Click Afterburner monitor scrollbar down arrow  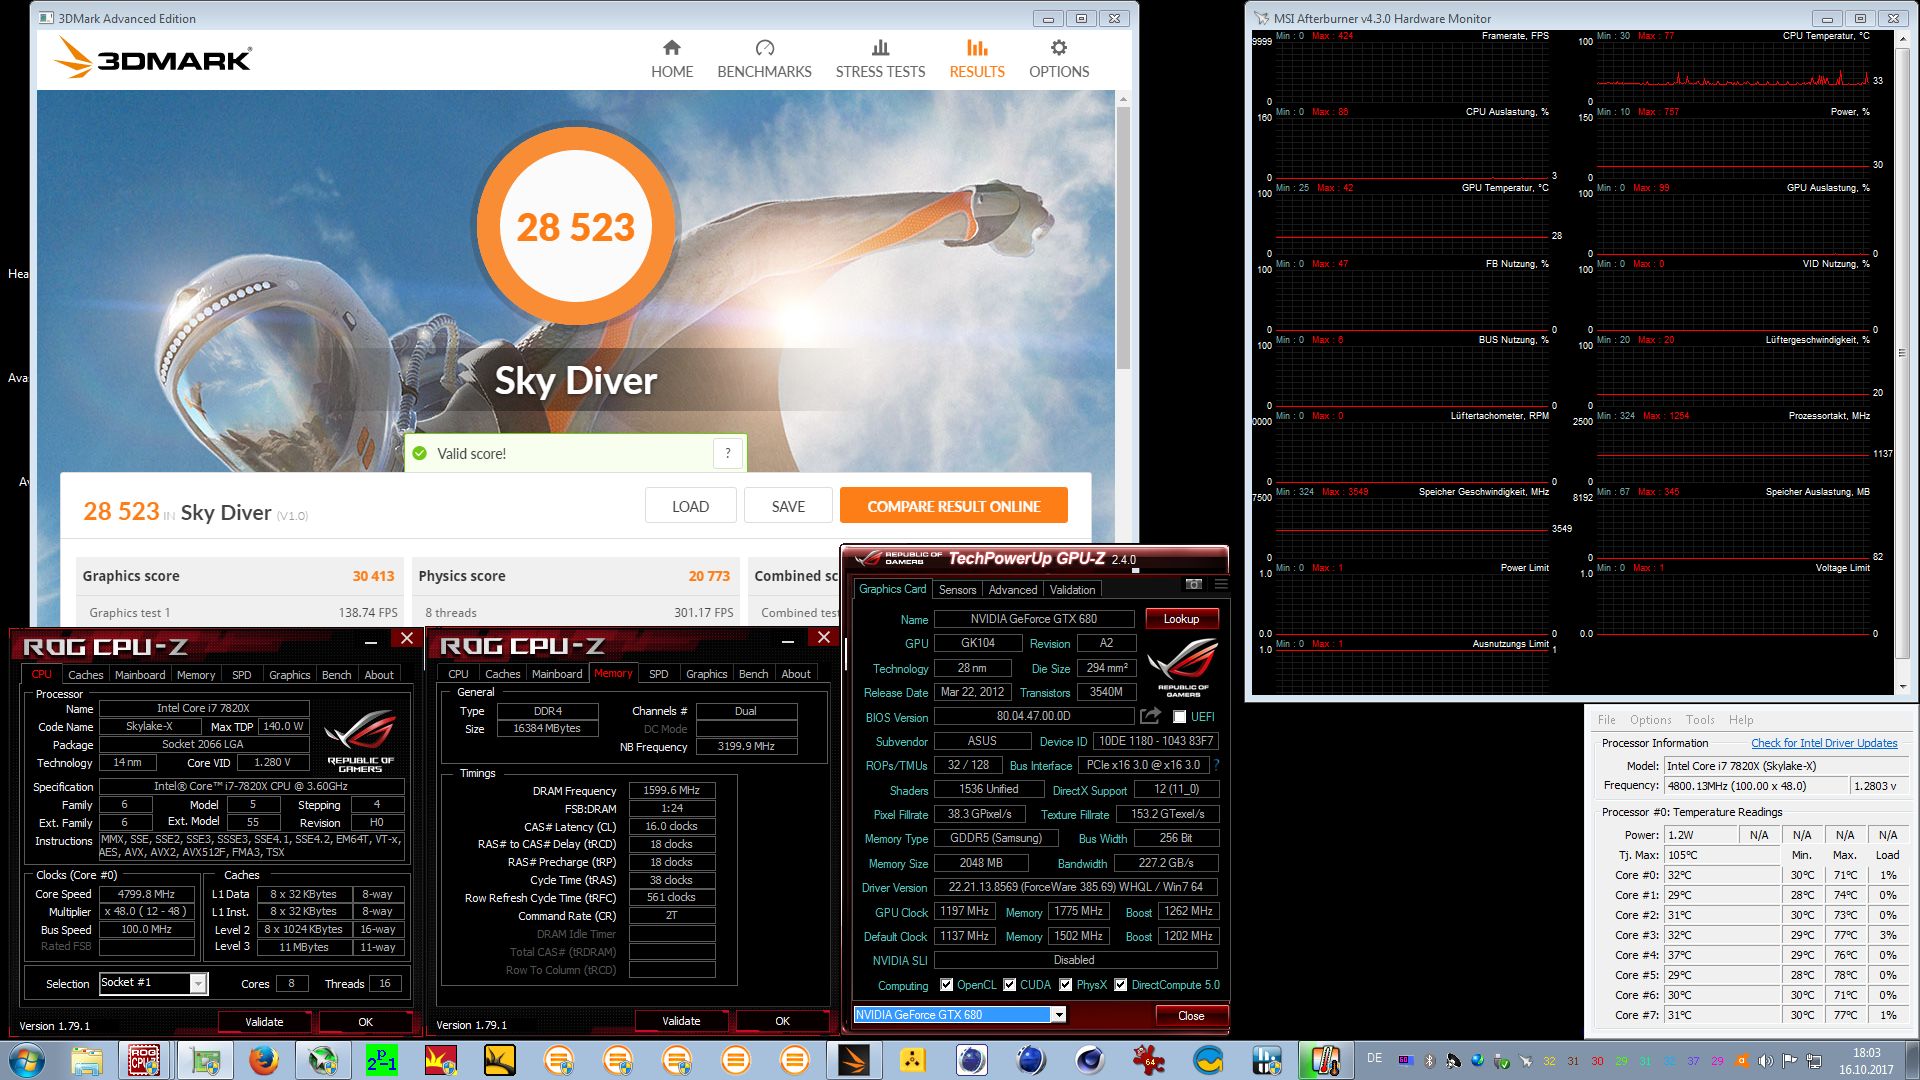pyautogui.click(x=1902, y=687)
